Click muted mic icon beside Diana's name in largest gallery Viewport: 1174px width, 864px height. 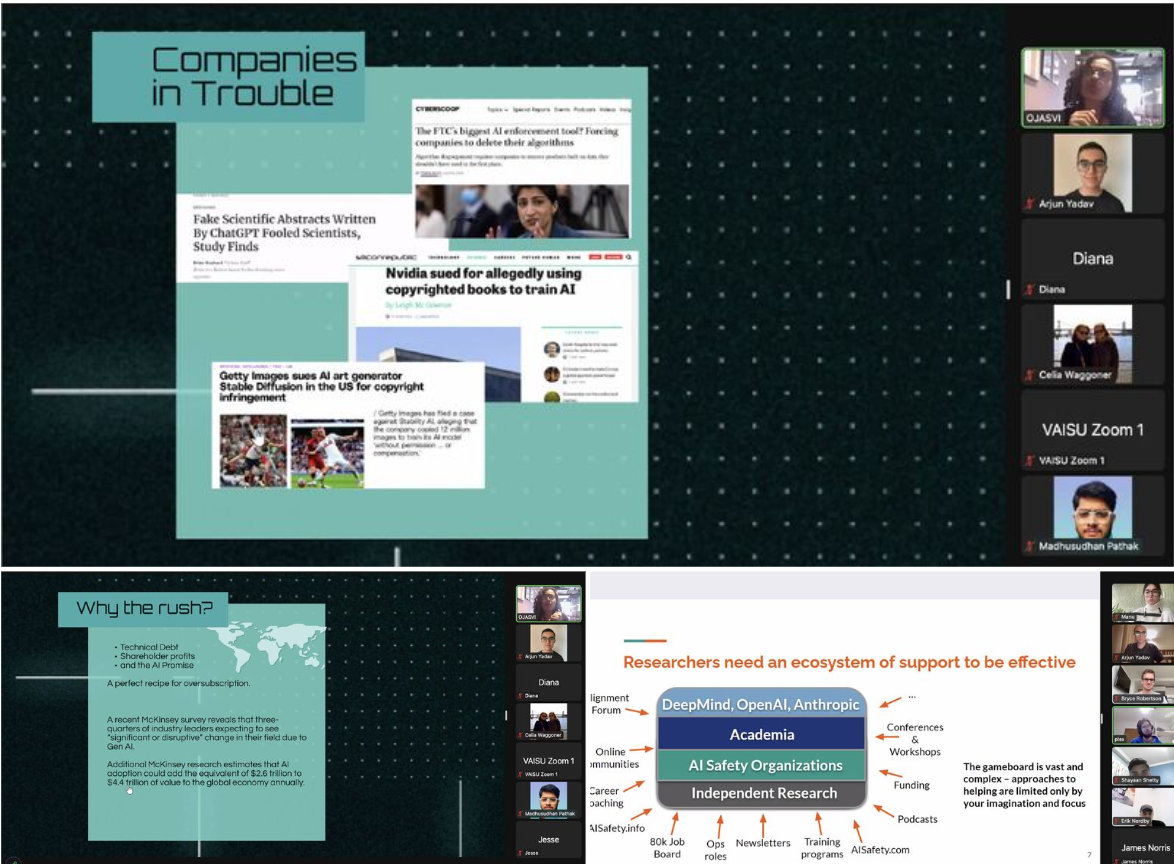point(1030,290)
